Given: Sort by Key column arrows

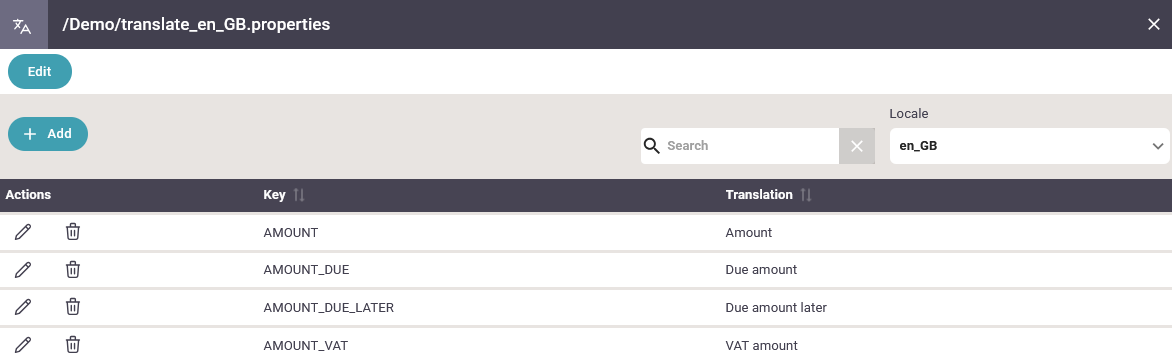Looking at the screenshot, I should (299, 194).
